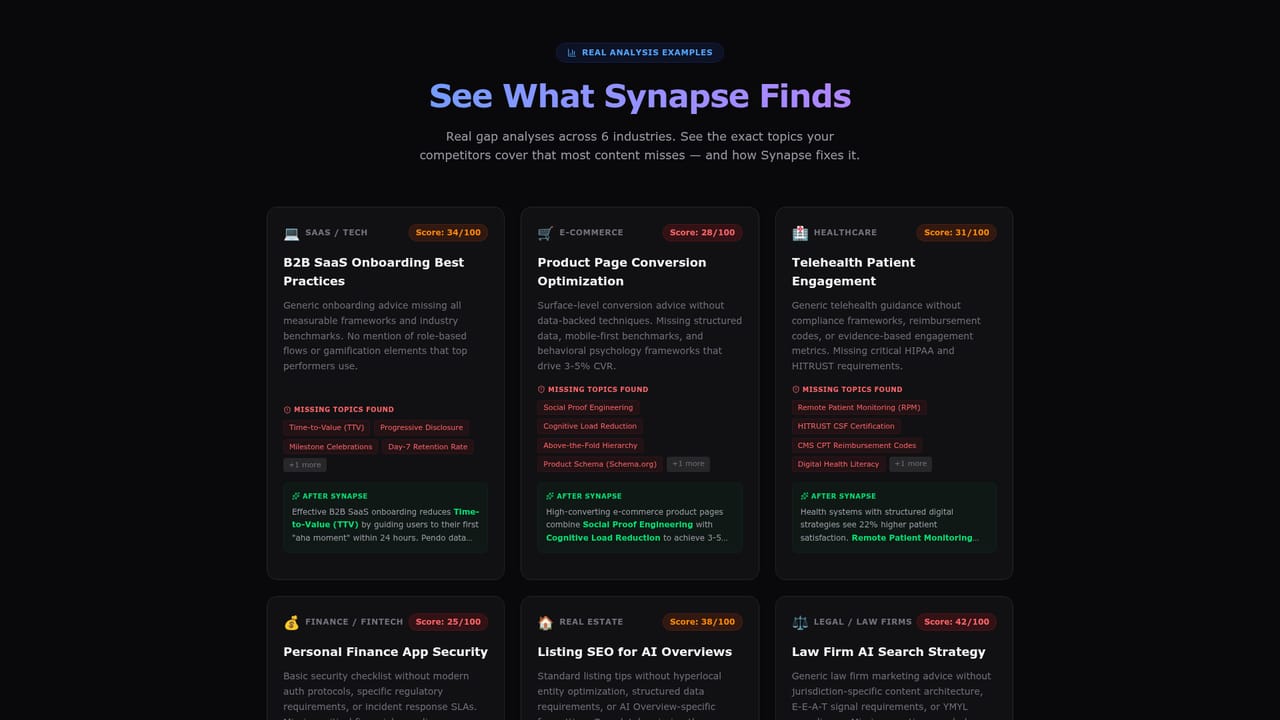
Task: Select the 'CMS CPT Reimbursement Codes' topic tag
Action: click(x=857, y=446)
